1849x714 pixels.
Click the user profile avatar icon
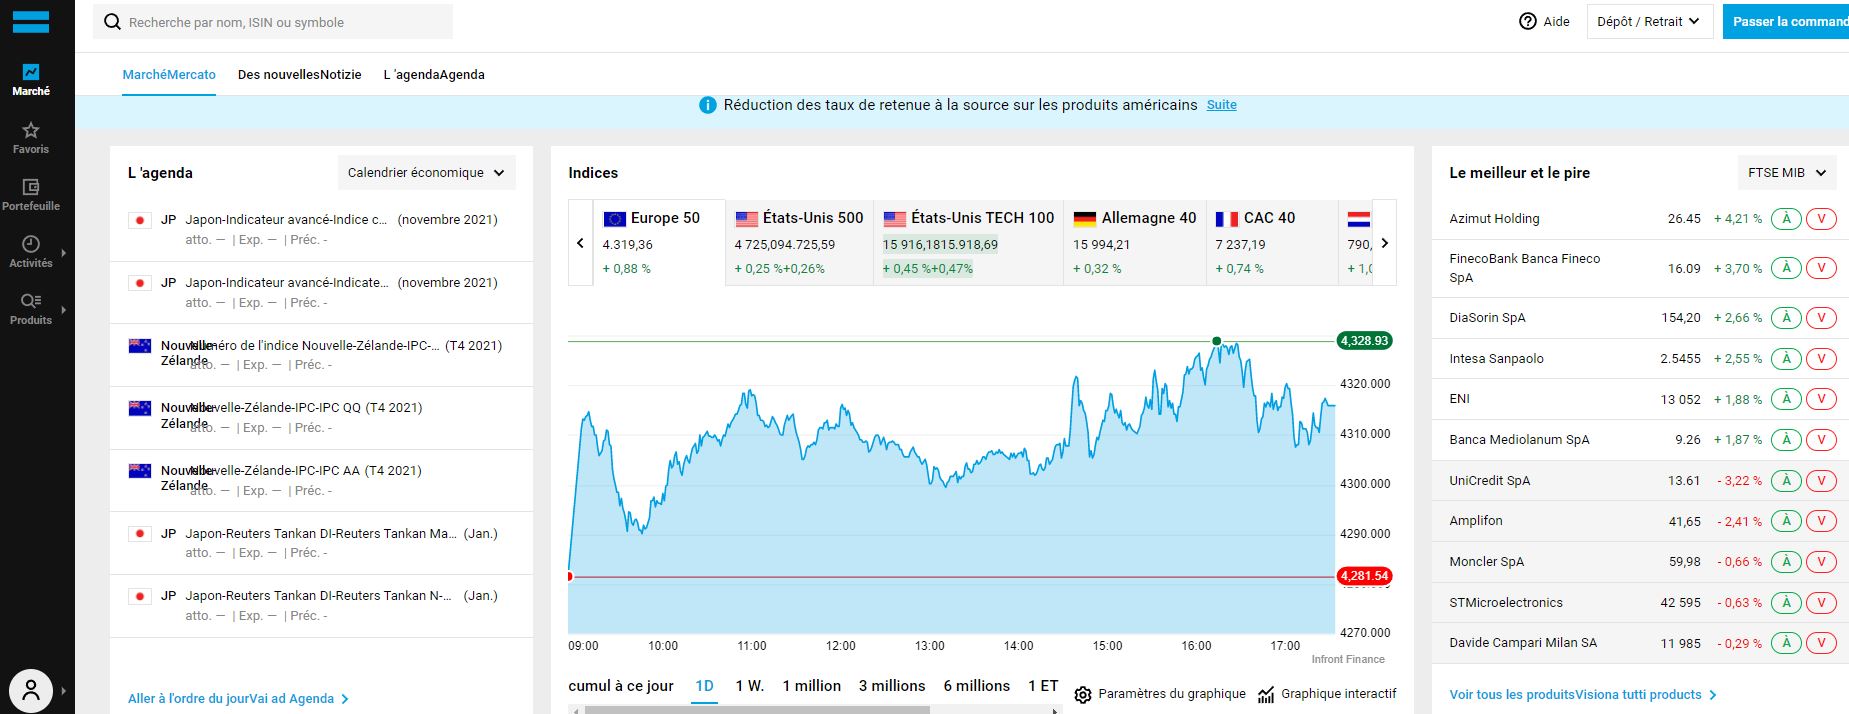(x=31, y=690)
